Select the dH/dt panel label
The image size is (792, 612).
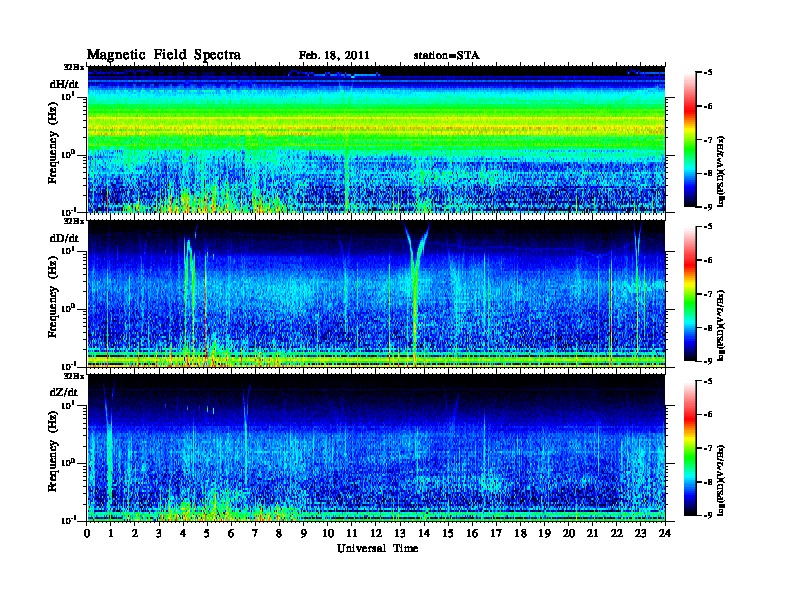64,84
